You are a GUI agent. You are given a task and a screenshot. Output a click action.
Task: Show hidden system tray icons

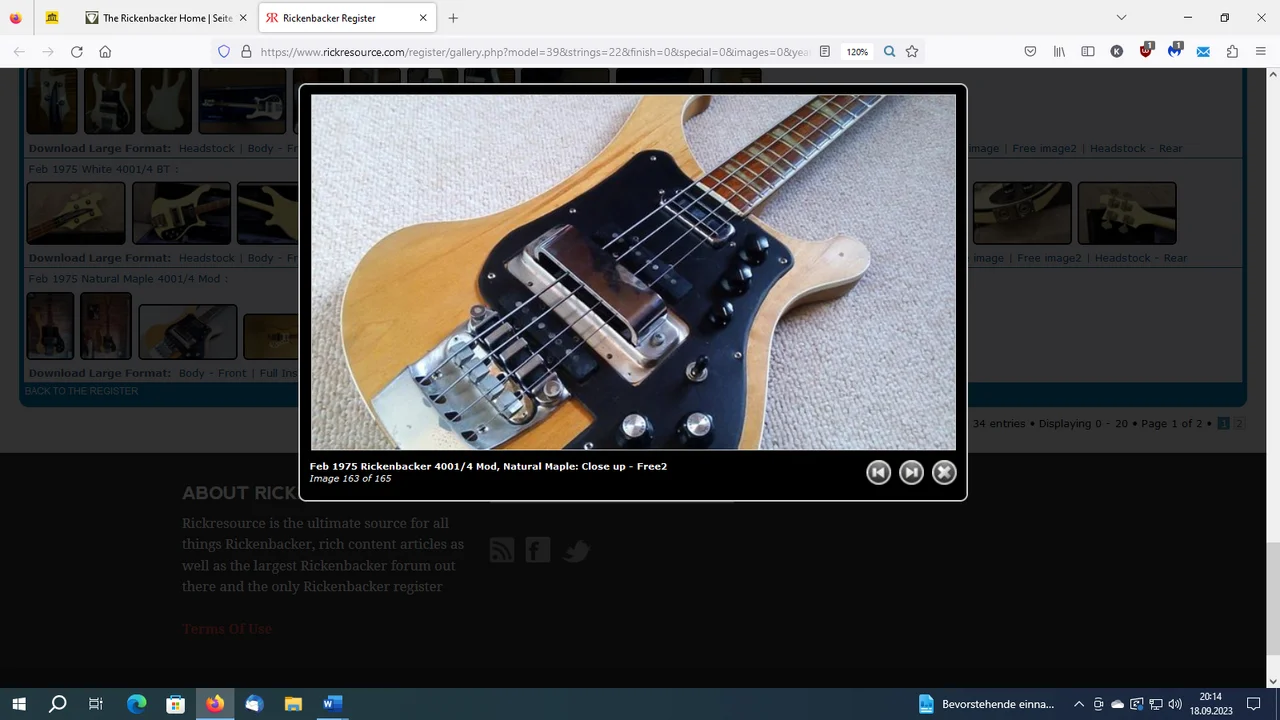point(1079,704)
